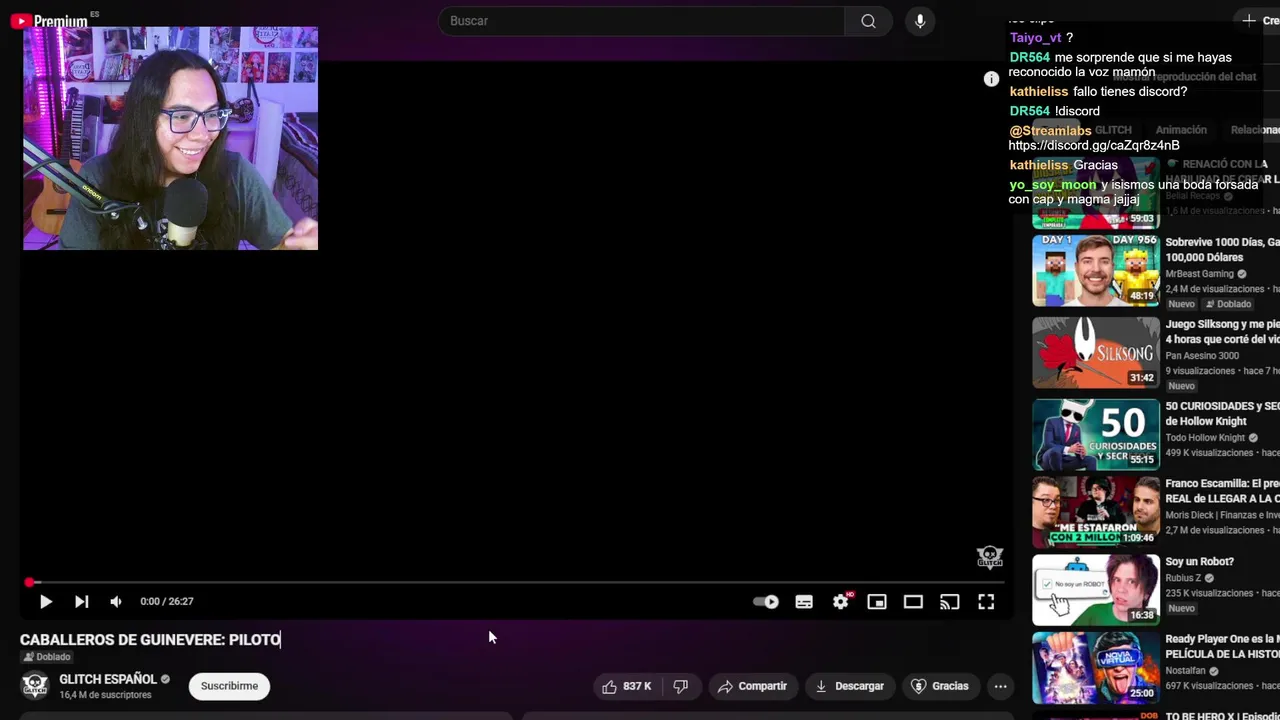Open Sobrevive 1000 Días video title
The height and width of the screenshot is (720, 1280).
(x=1222, y=250)
